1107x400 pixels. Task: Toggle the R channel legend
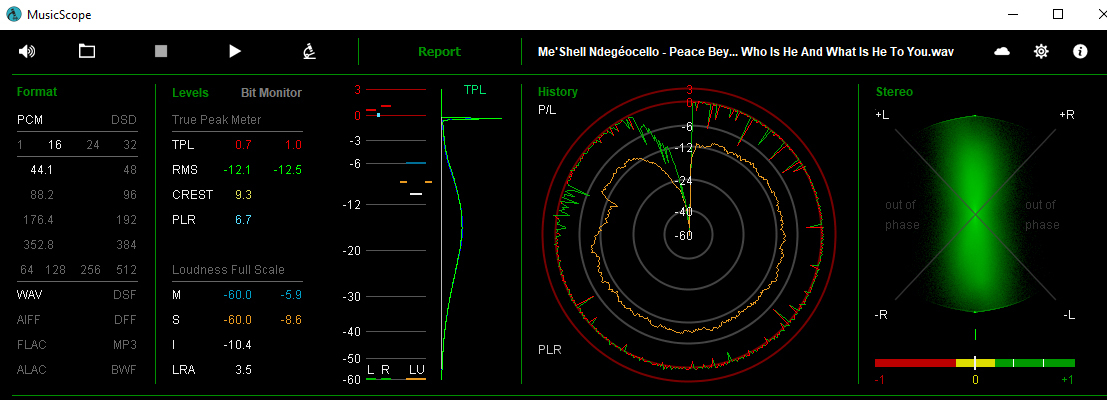[386, 371]
